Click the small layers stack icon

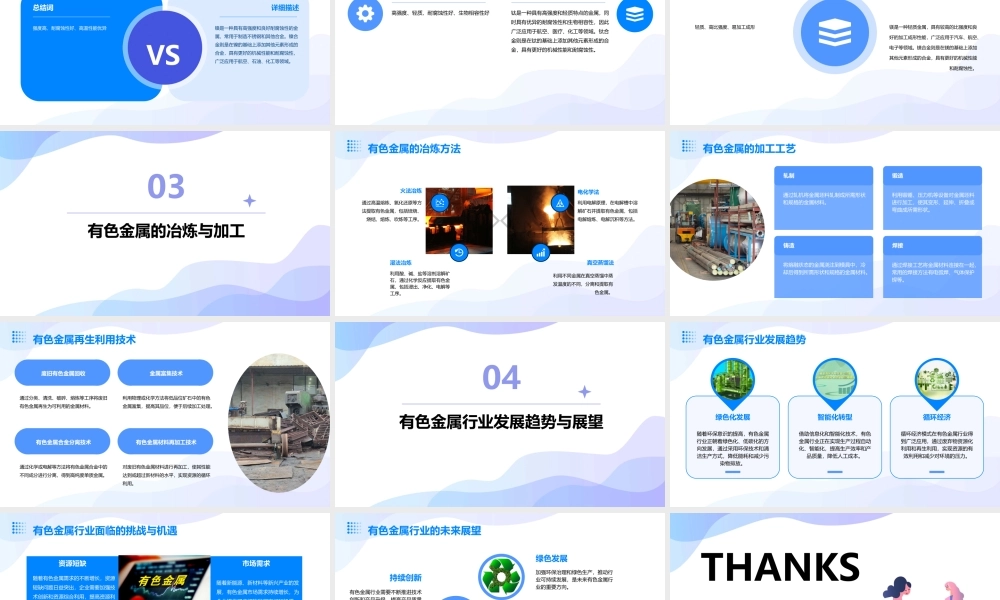(635, 15)
